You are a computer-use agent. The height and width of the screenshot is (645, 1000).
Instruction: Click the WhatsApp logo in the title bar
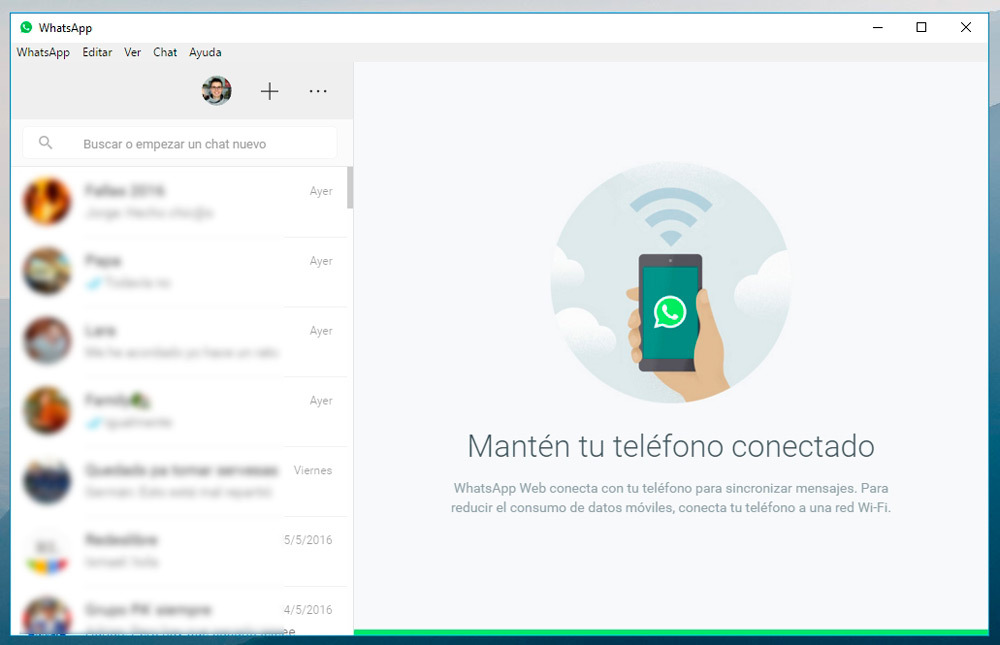coord(25,27)
